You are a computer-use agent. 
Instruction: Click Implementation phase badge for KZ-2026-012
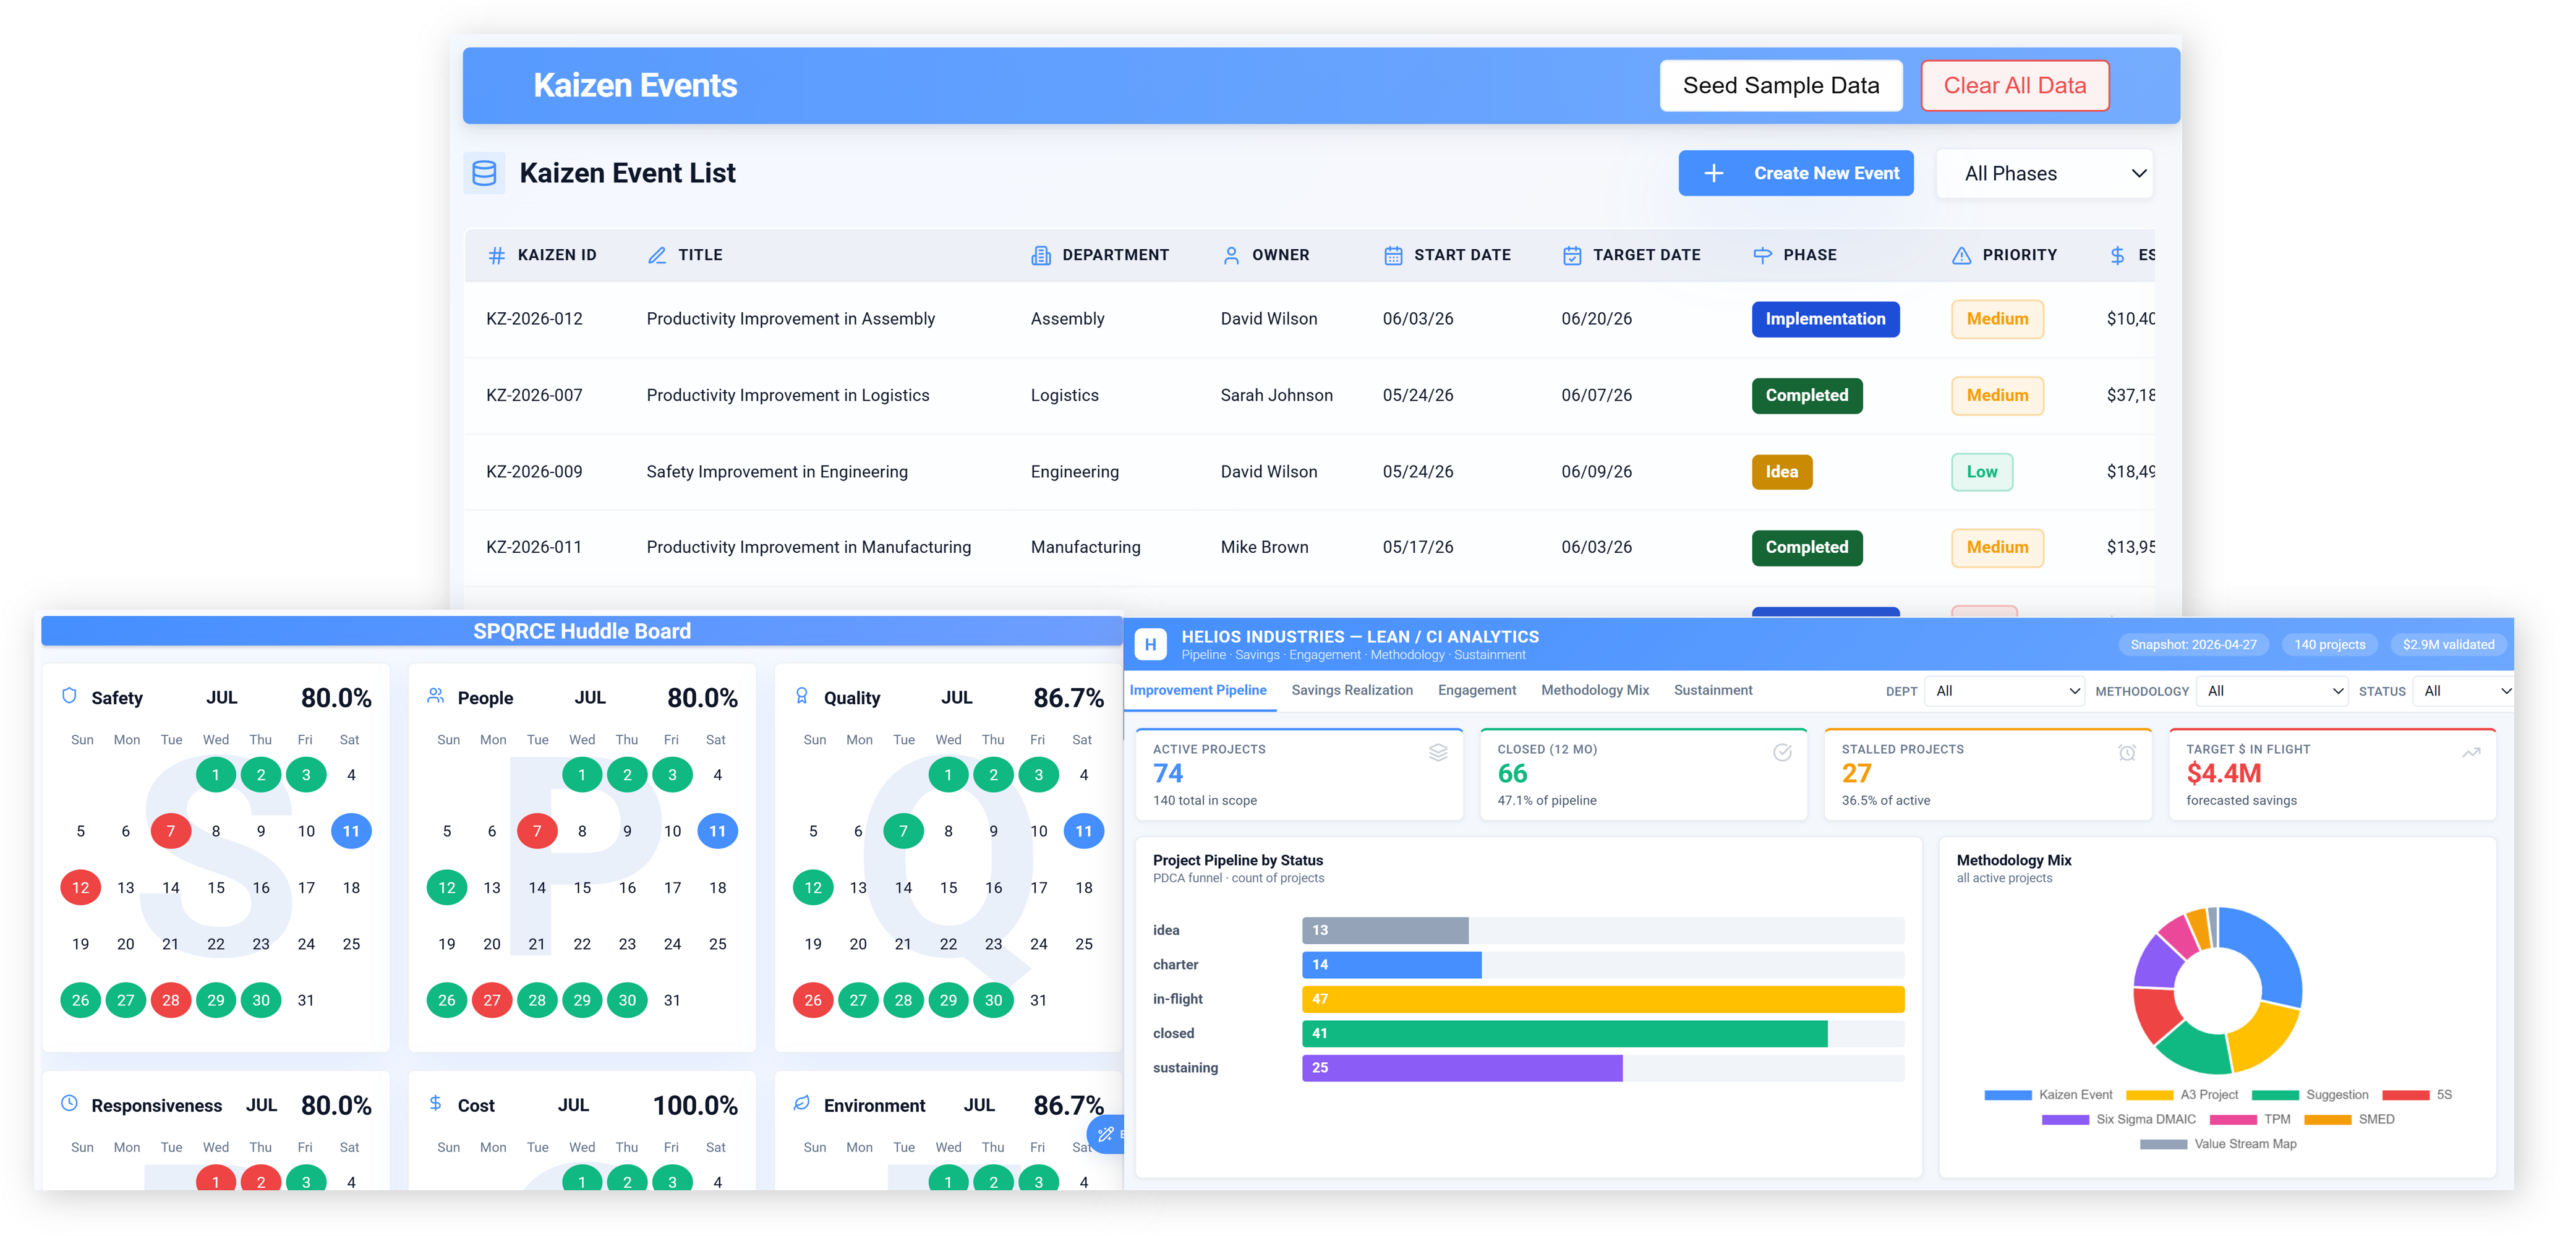pos(1825,319)
